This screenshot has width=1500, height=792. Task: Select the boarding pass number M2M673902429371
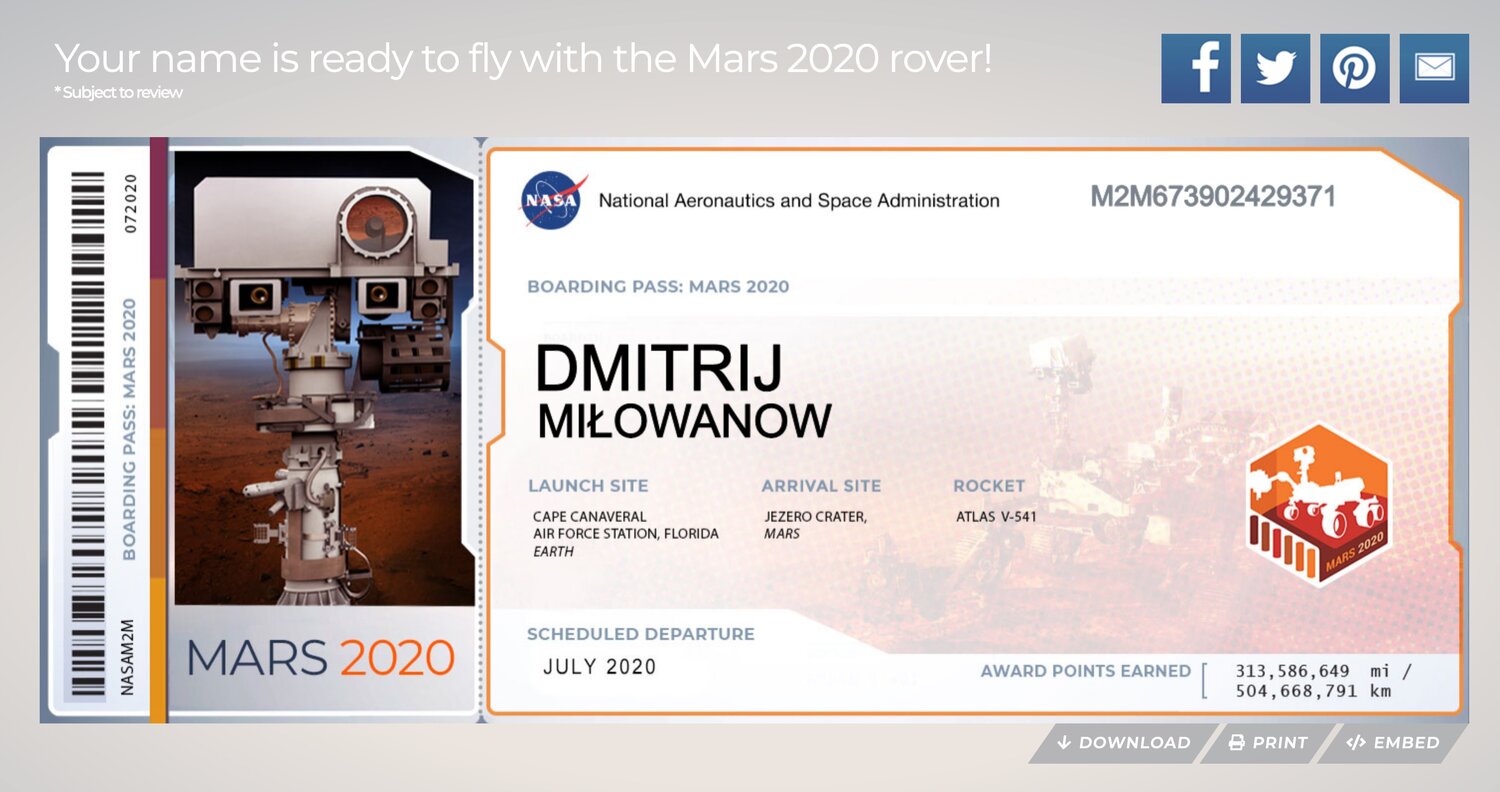[1213, 196]
